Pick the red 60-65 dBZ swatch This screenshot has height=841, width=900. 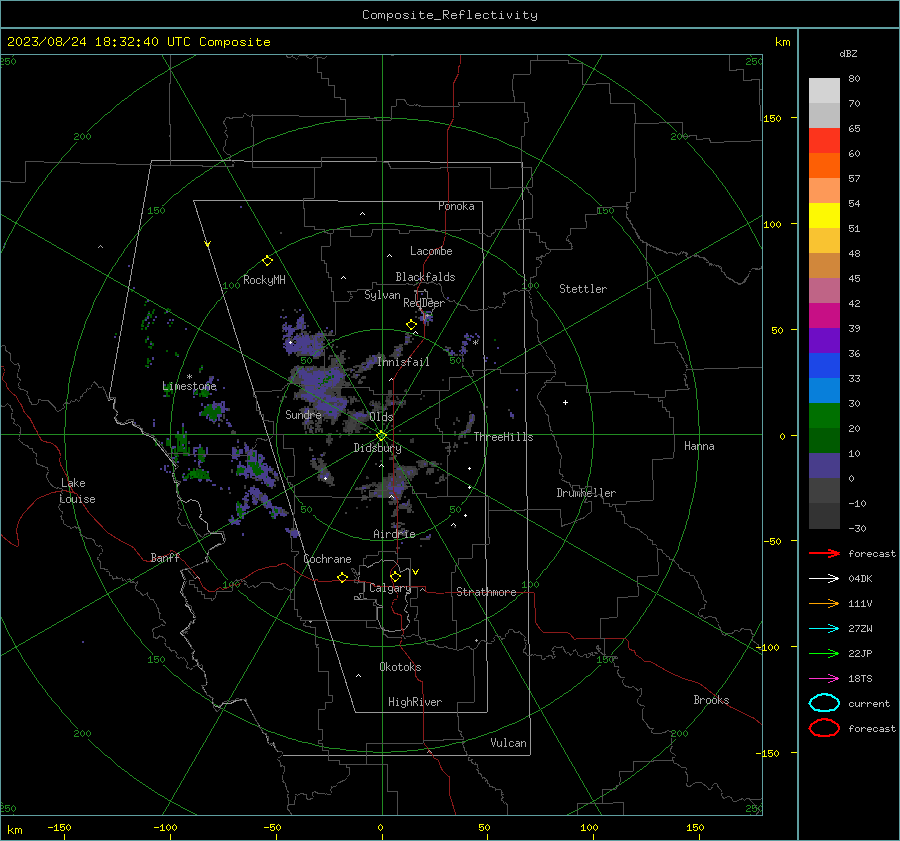click(824, 141)
